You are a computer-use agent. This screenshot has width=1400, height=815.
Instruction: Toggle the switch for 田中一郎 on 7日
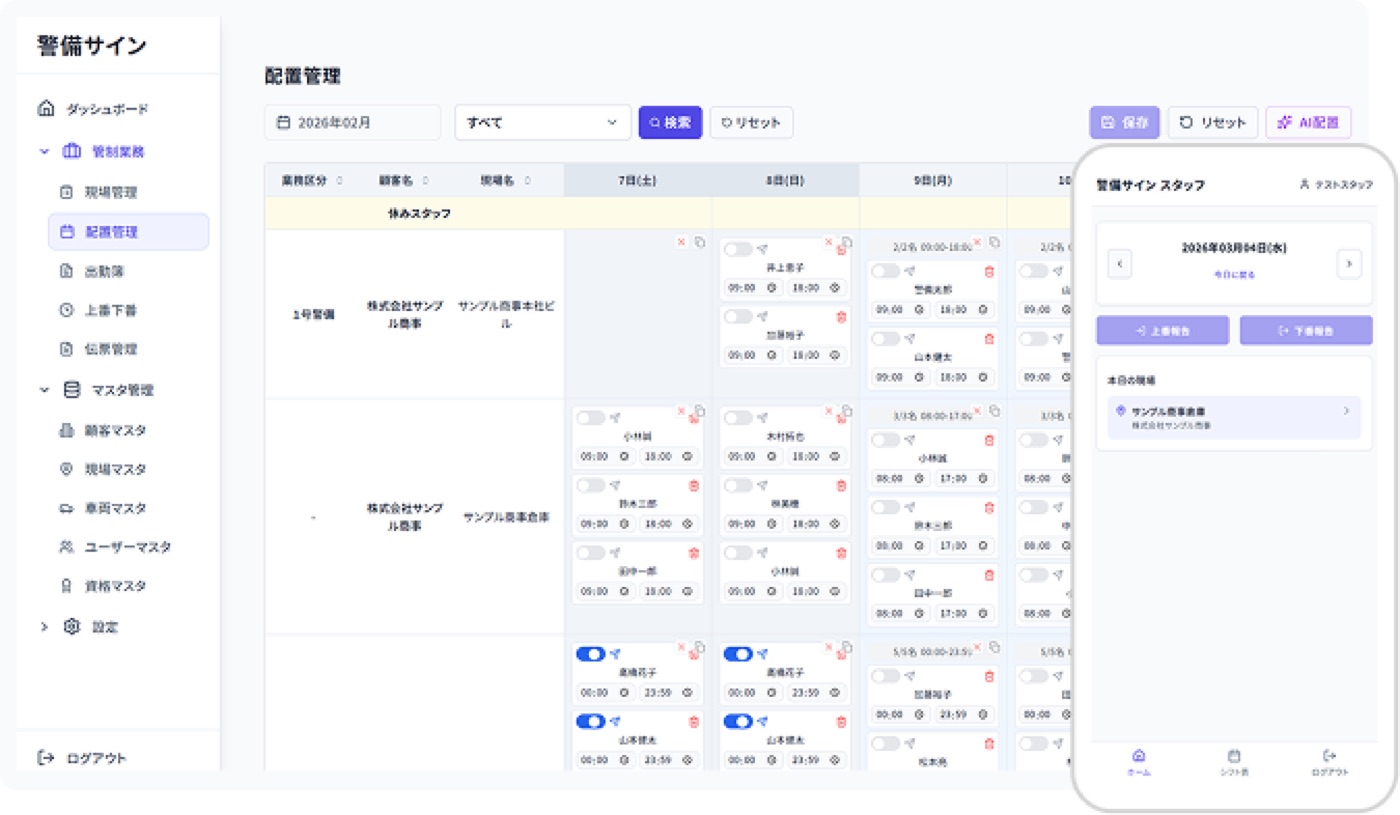[x=590, y=553]
